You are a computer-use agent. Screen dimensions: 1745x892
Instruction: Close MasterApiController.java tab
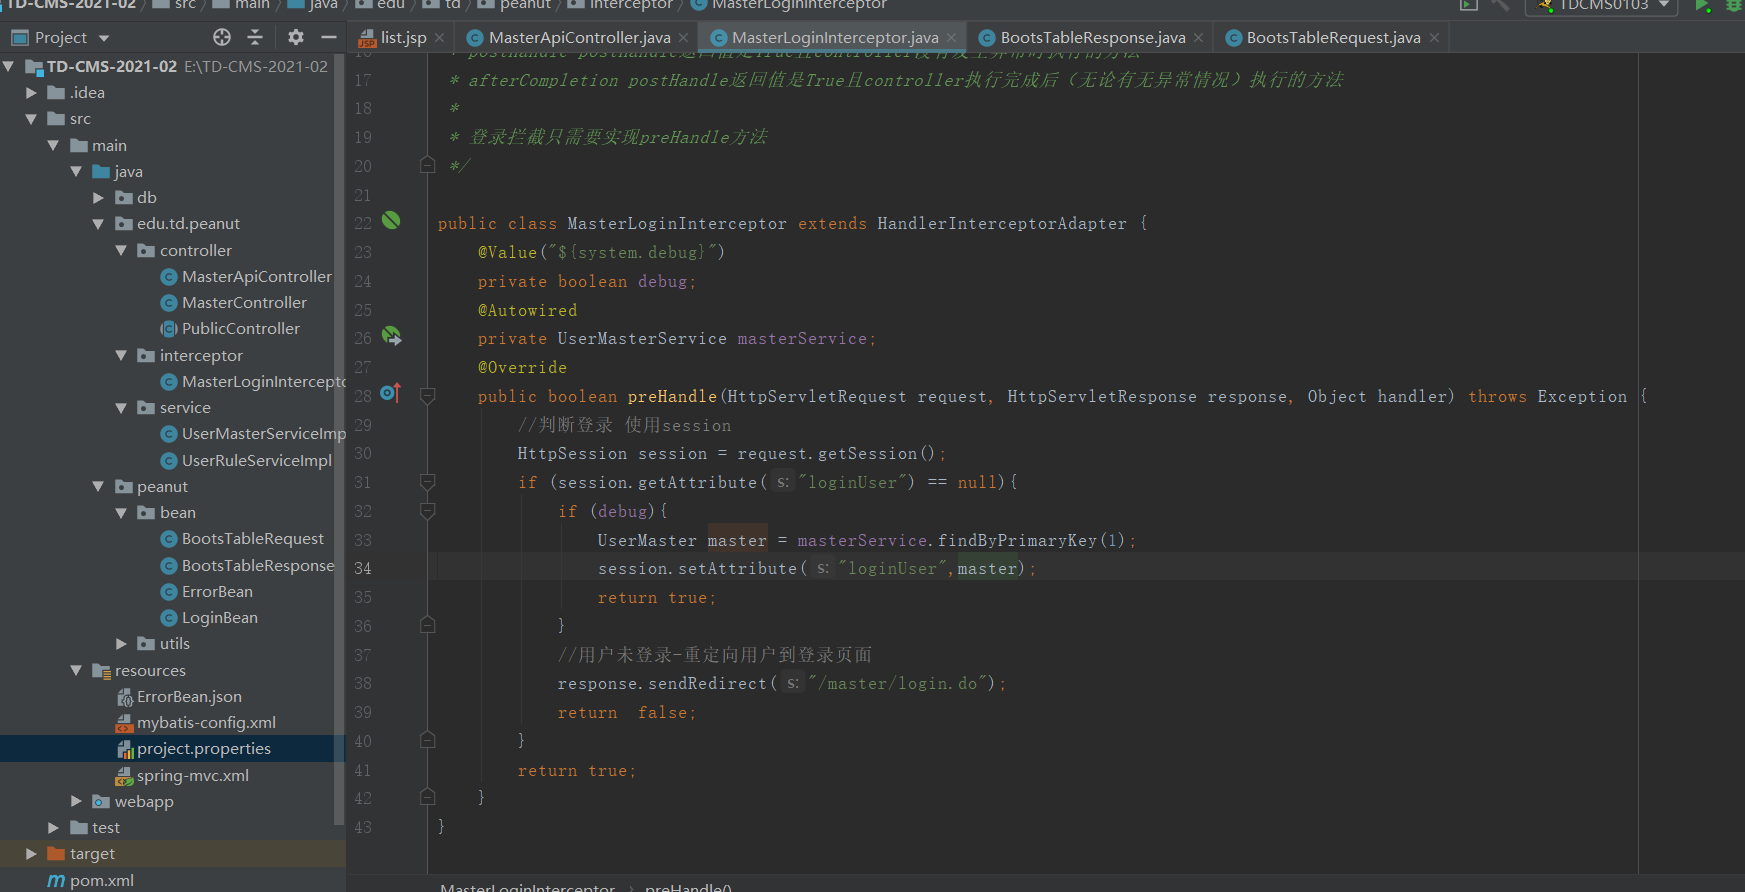[683, 38]
